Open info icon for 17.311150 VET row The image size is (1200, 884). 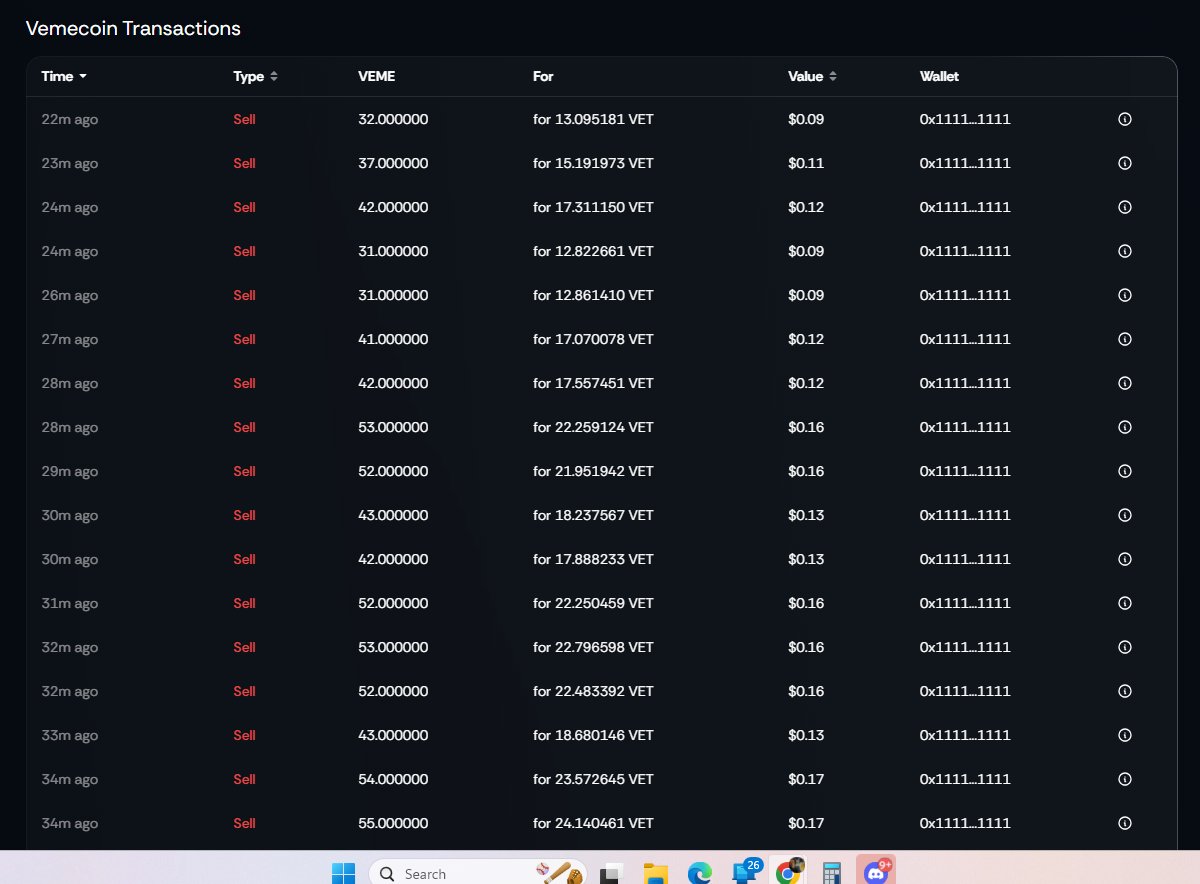[x=1124, y=208]
